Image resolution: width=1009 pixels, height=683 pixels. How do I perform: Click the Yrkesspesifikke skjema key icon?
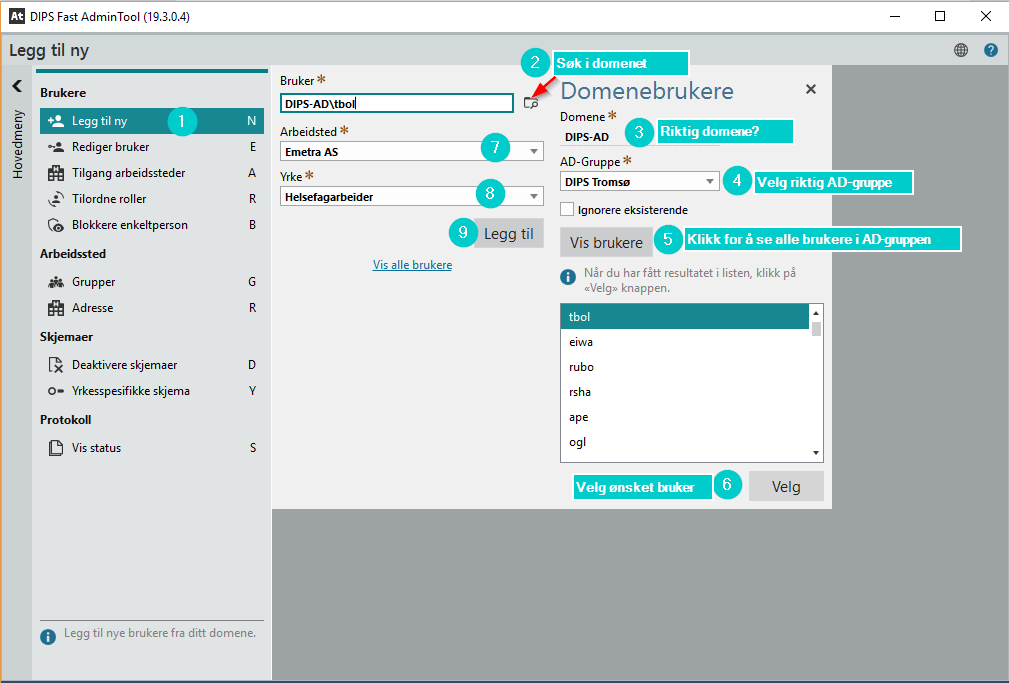click(56, 391)
